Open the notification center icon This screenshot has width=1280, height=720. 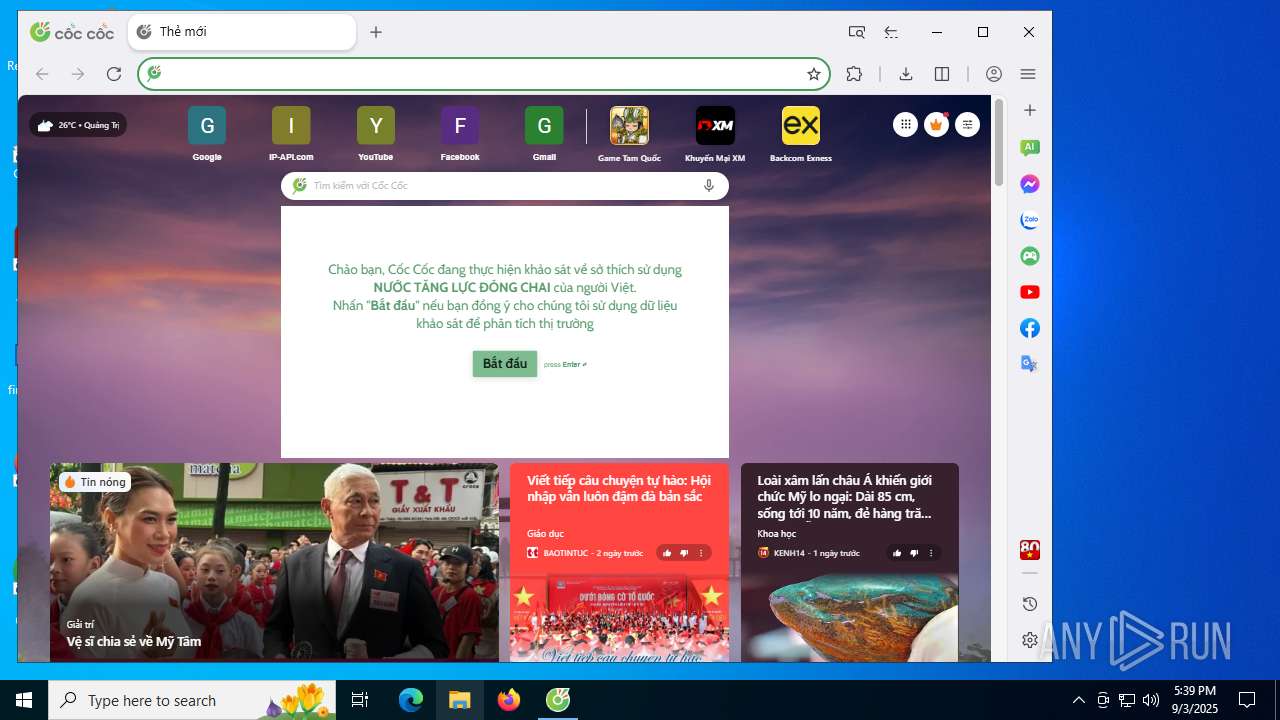click(x=1247, y=700)
